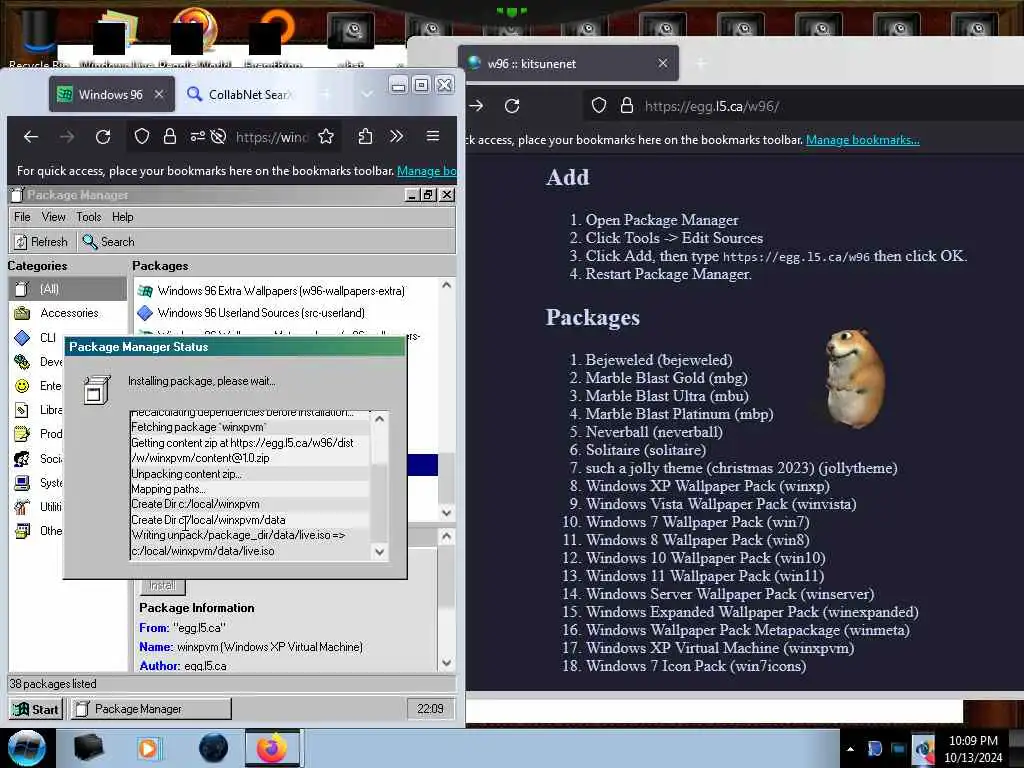Bookmark page with the star icon

point(326,136)
